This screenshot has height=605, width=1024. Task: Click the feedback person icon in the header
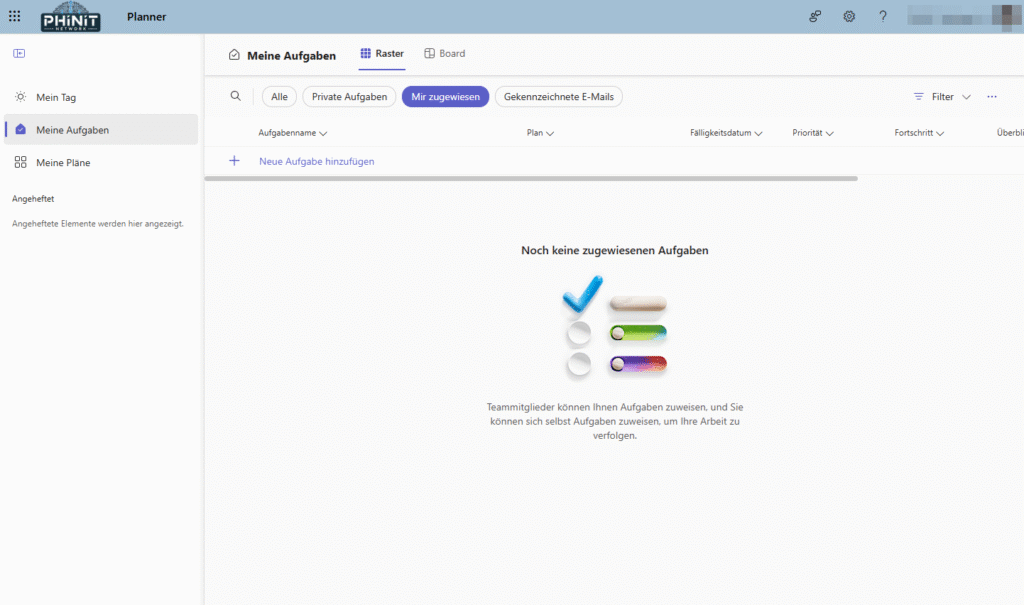point(815,16)
